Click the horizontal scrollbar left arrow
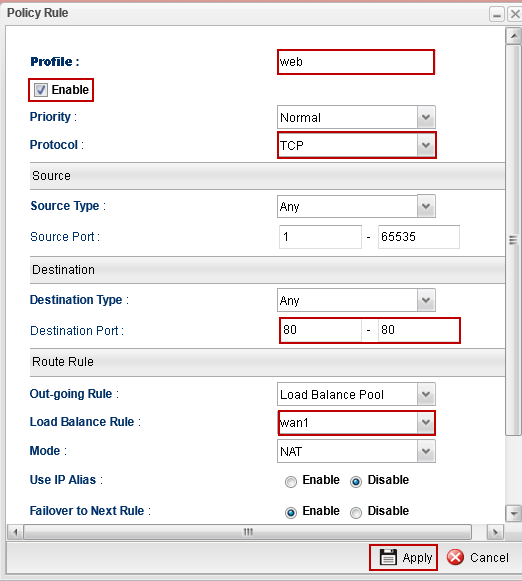The height and width of the screenshot is (581, 522). (x=15, y=532)
